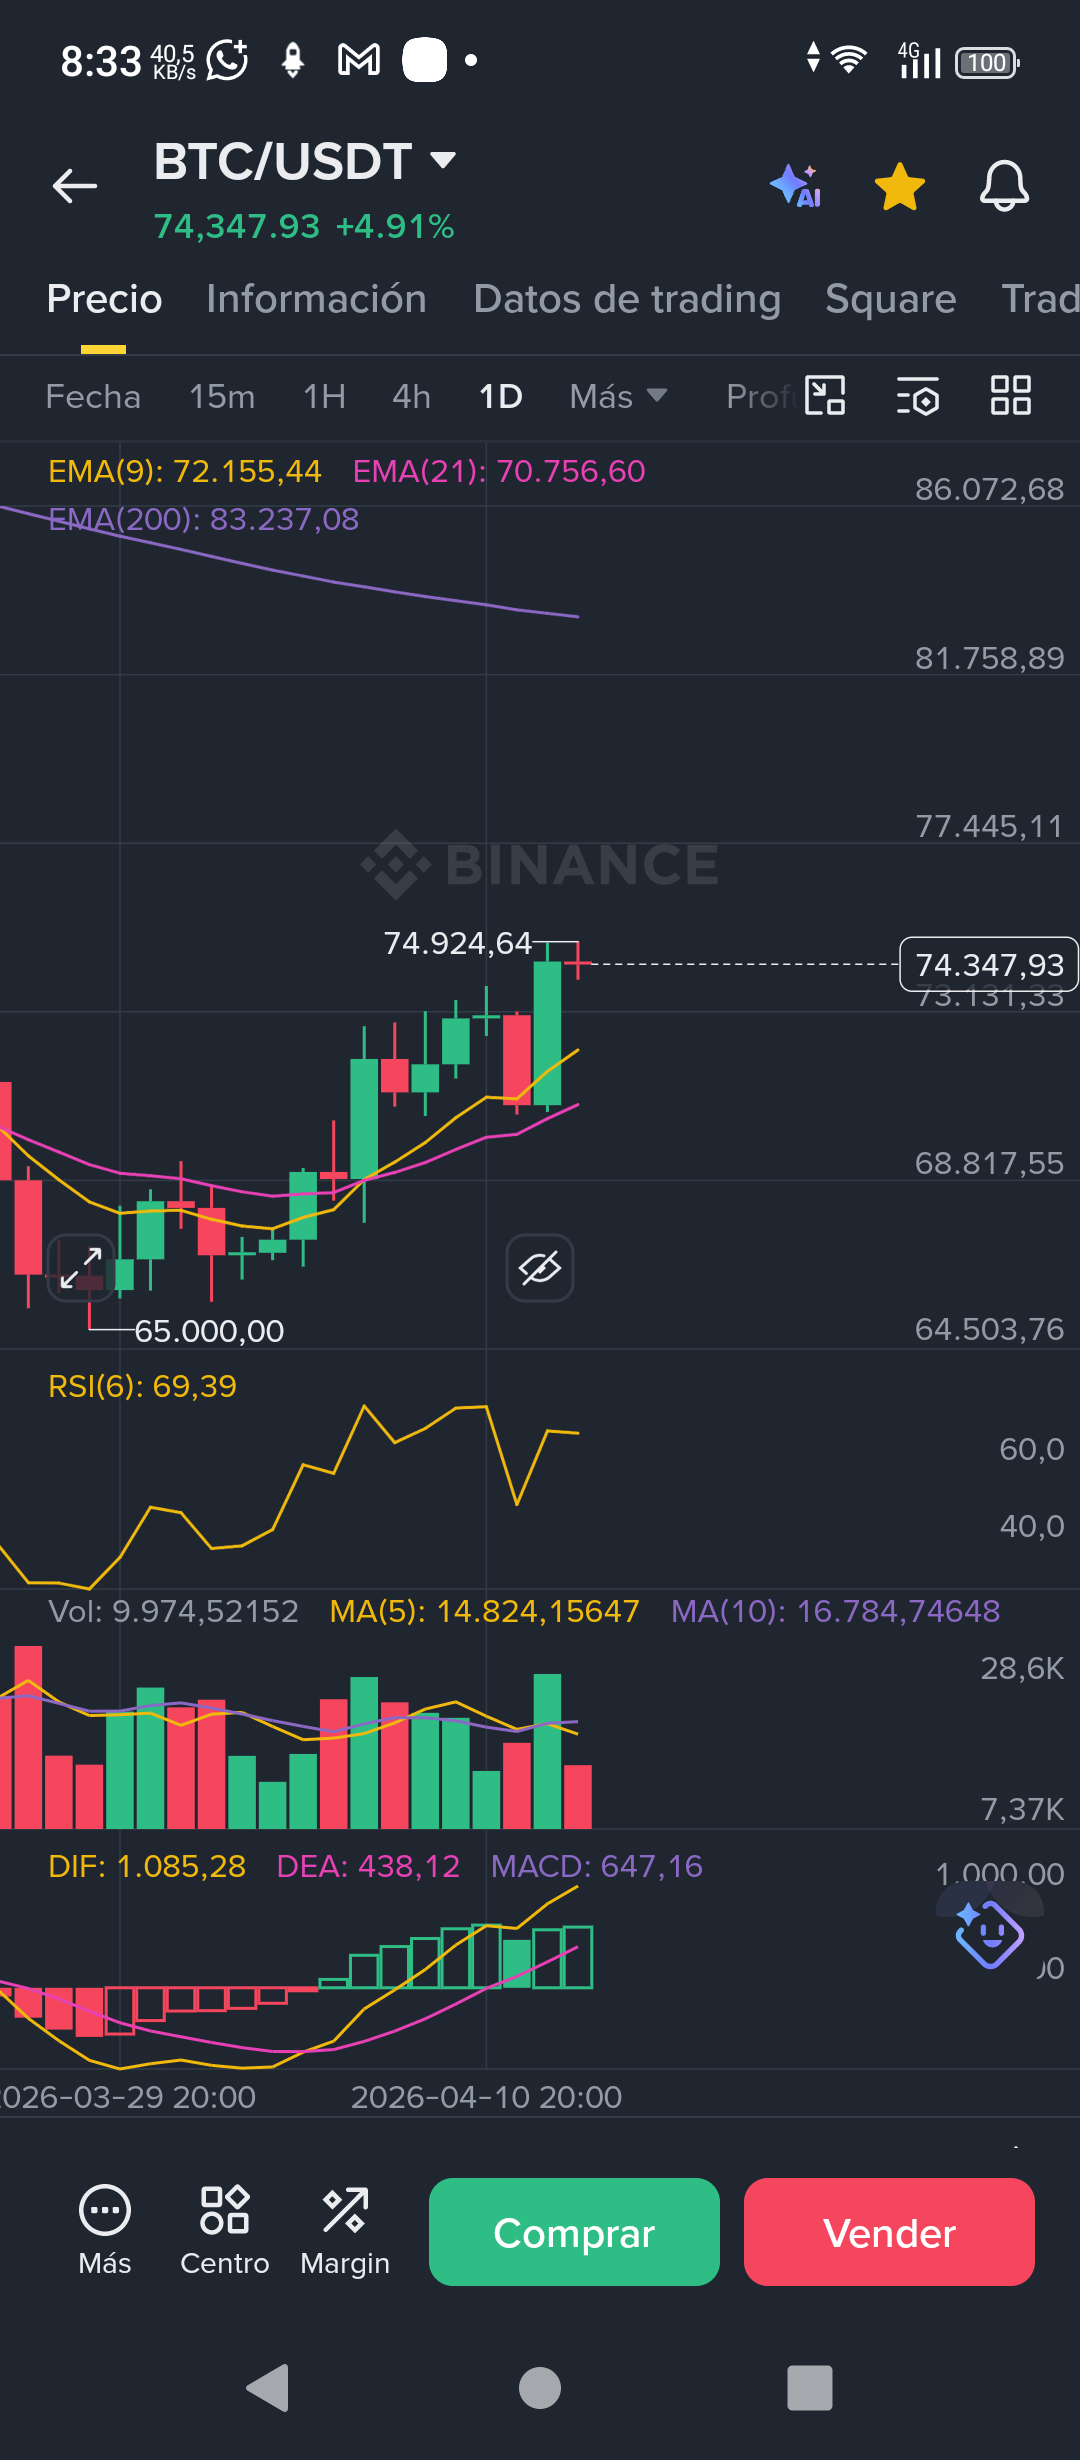Tap the Android home navigation button
Viewport: 1080px width, 2460px height.
point(540,2388)
